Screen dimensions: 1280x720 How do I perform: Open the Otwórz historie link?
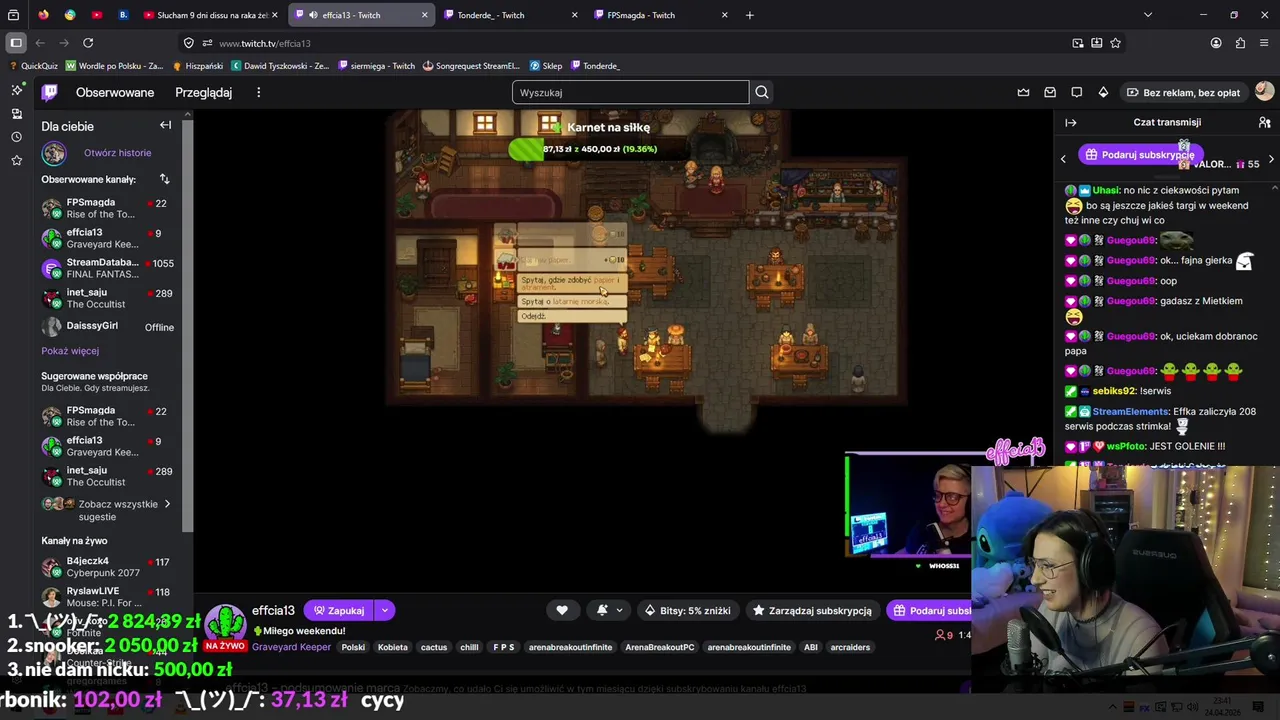pyautogui.click(x=117, y=153)
